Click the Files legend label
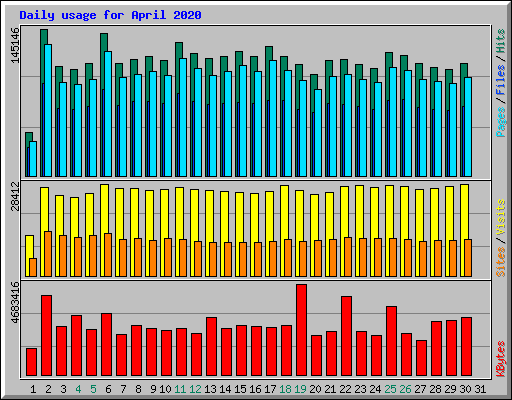 pyautogui.click(x=501, y=80)
